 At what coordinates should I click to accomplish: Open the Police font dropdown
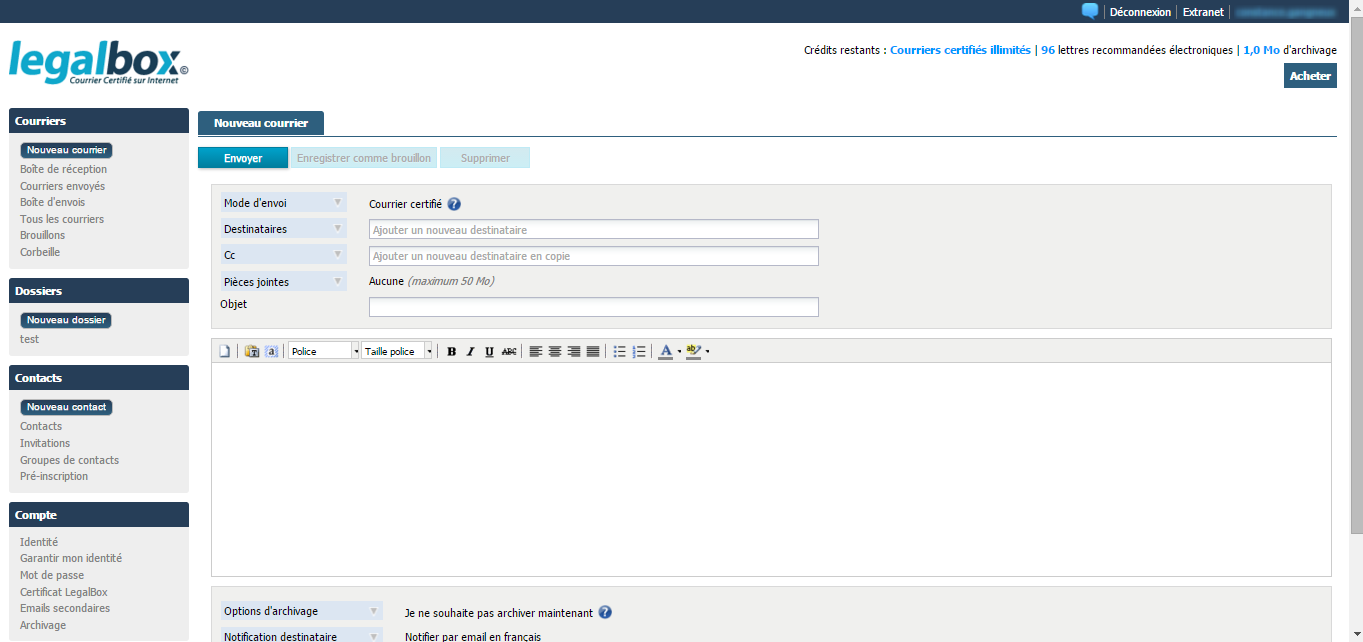(x=324, y=351)
